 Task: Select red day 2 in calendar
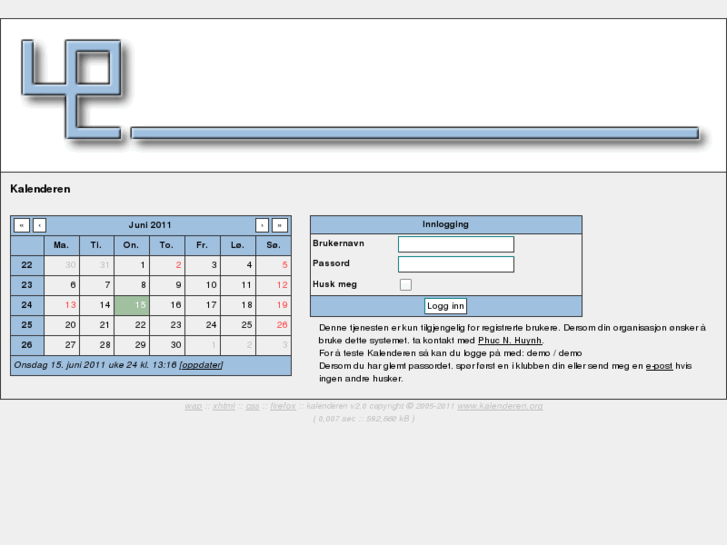(167, 265)
